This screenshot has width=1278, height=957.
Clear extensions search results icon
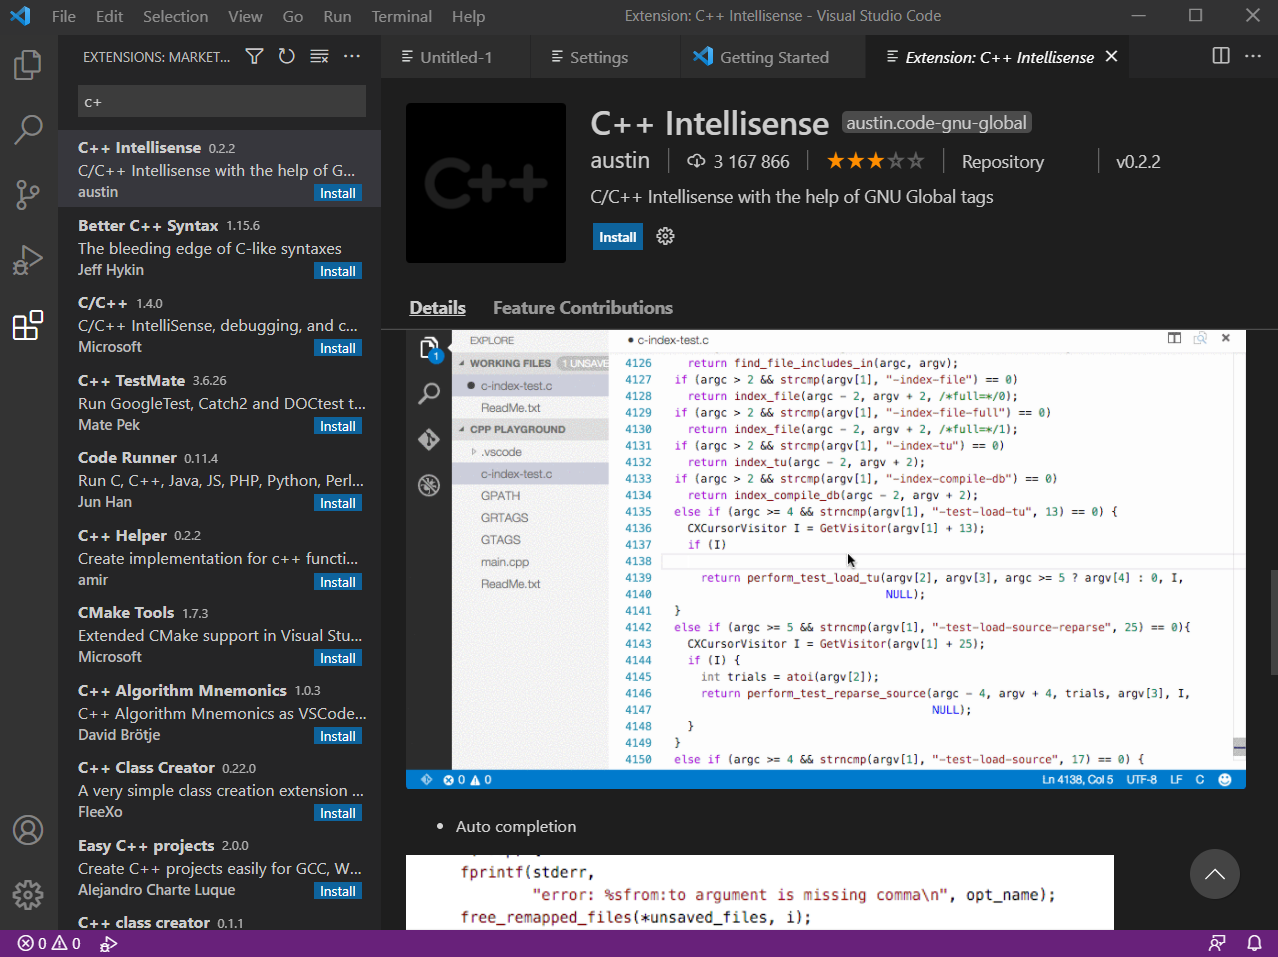point(319,57)
